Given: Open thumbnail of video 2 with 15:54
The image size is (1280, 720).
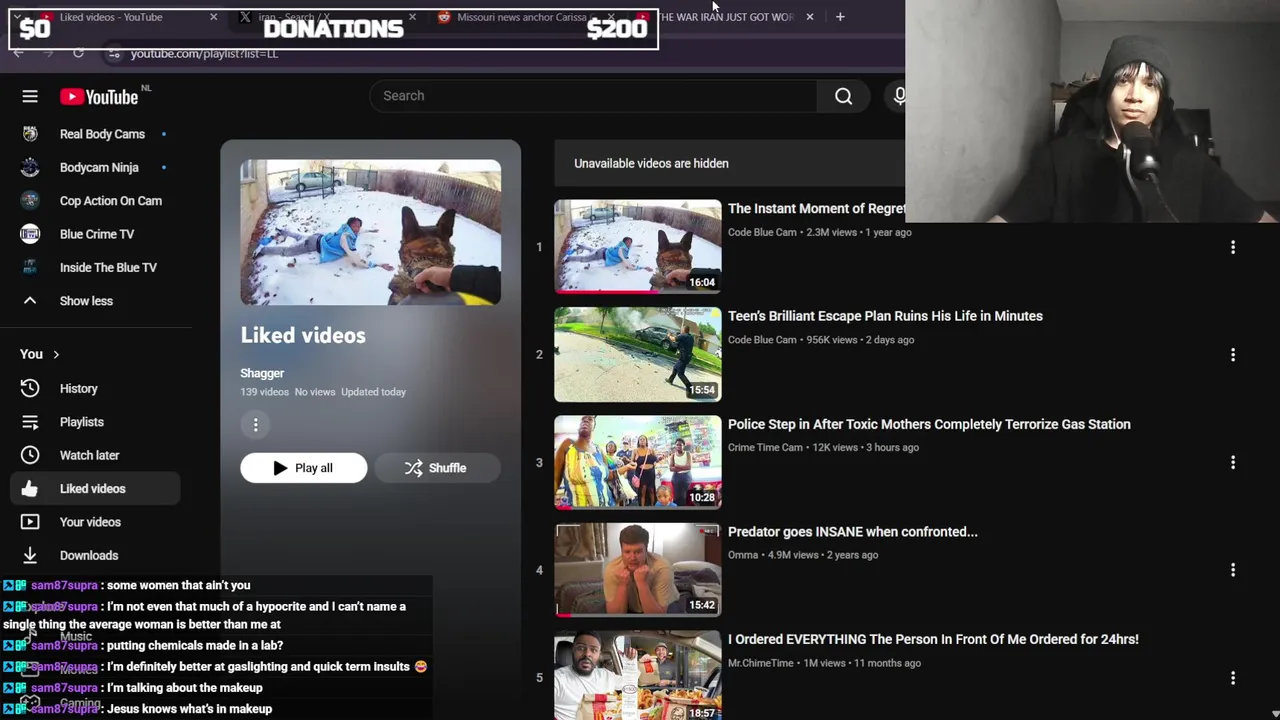Looking at the screenshot, I should coord(638,355).
